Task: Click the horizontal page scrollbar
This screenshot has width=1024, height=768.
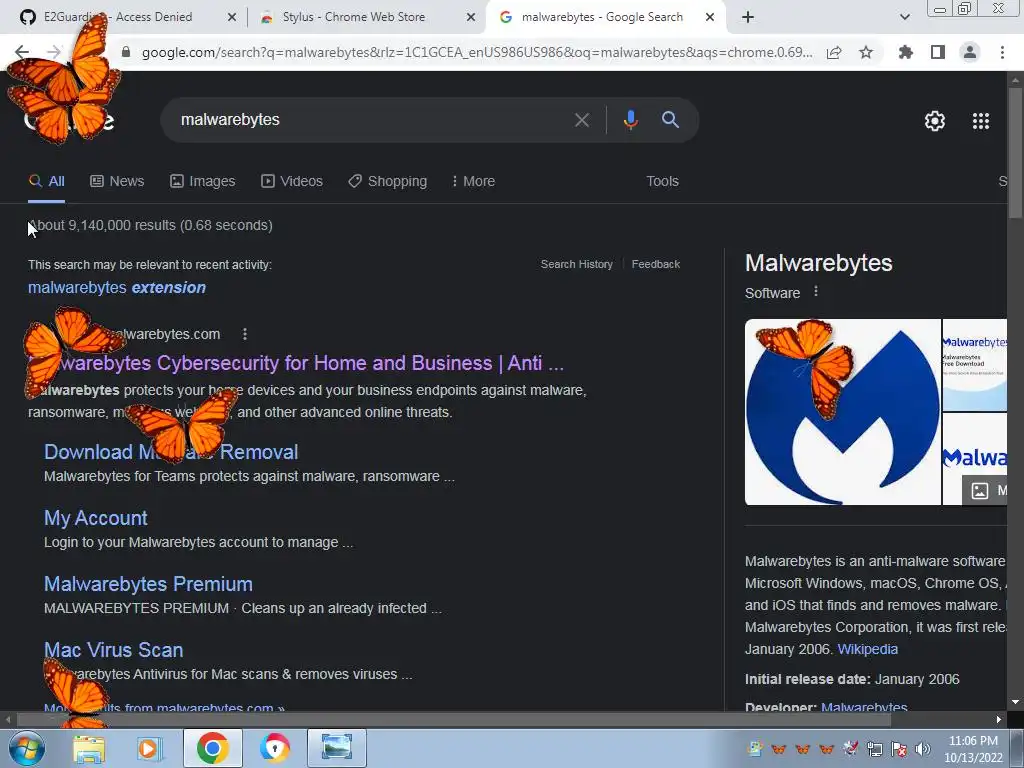Action: (x=453, y=720)
